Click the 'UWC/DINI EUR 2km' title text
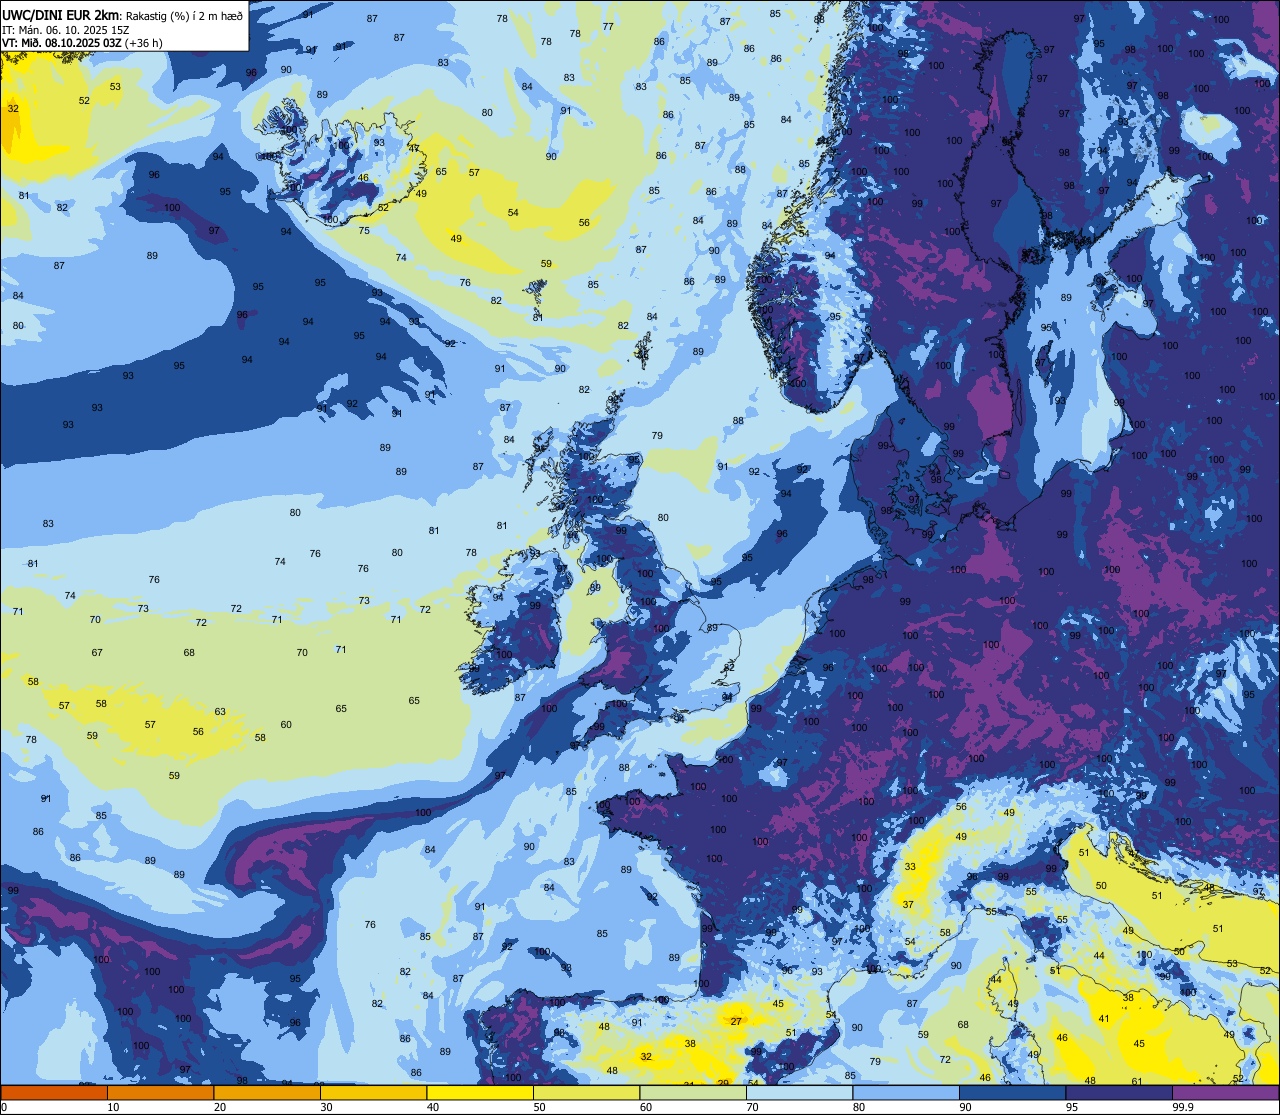The width and height of the screenshot is (1280, 1115). 60,15
